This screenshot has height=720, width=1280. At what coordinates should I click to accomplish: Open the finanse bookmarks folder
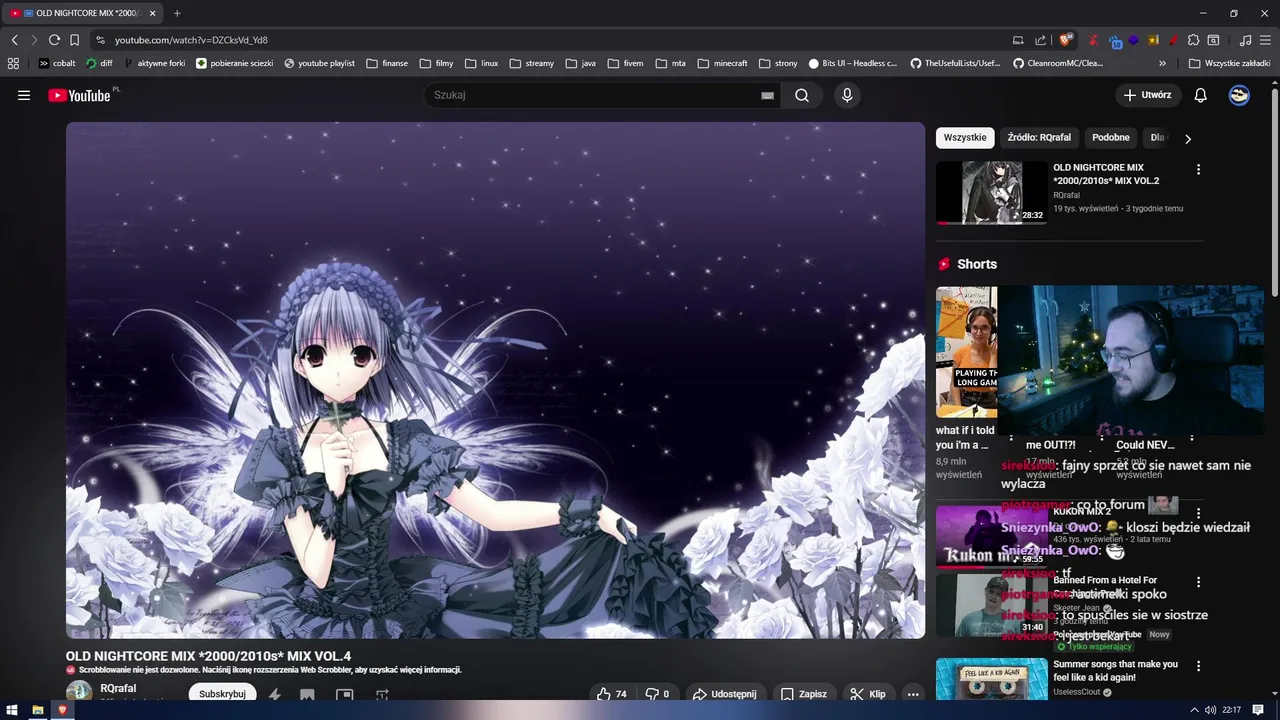point(386,63)
